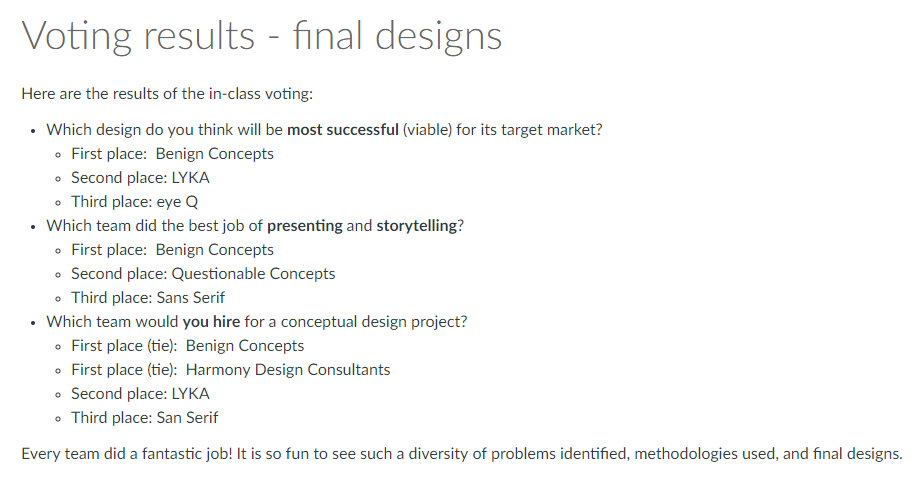Click the "Third place: Sans Serif" line
Viewport: 920px width, 477px height.
point(148,298)
